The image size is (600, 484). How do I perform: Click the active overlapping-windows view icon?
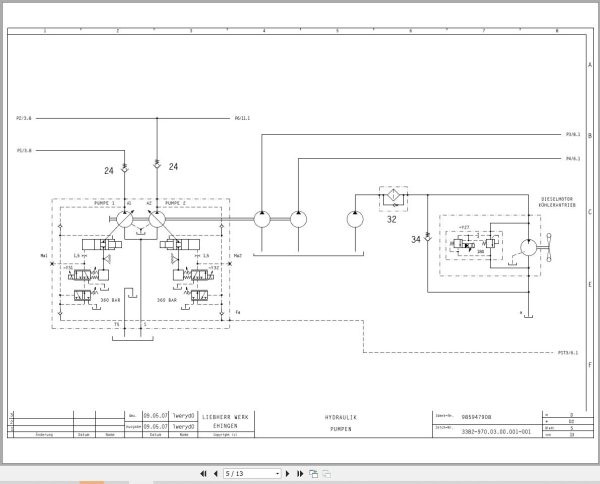click(313, 474)
